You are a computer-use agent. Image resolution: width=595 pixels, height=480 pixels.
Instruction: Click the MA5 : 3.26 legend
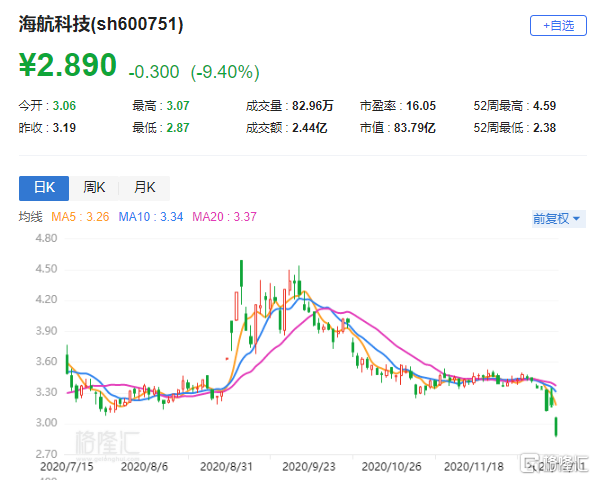[x=80, y=217]
